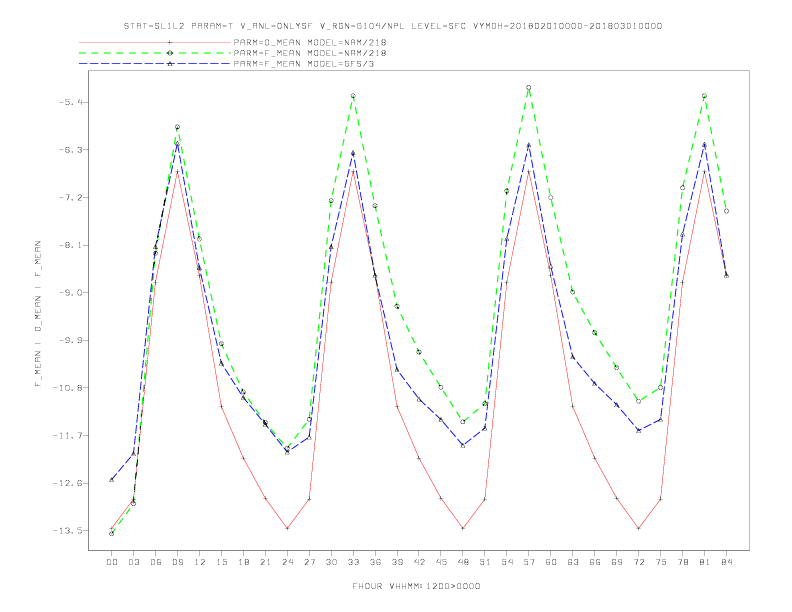The height and width of the screenshot is (612, 792).
Task: Click x-axis tick label 42
Action: click(x=419, y=562)
